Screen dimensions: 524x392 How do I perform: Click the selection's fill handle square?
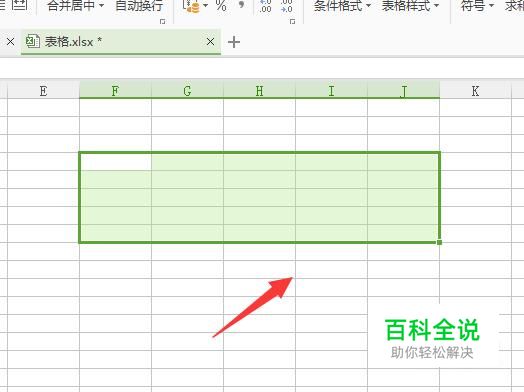pyautogui.click(x=439, y=242)
